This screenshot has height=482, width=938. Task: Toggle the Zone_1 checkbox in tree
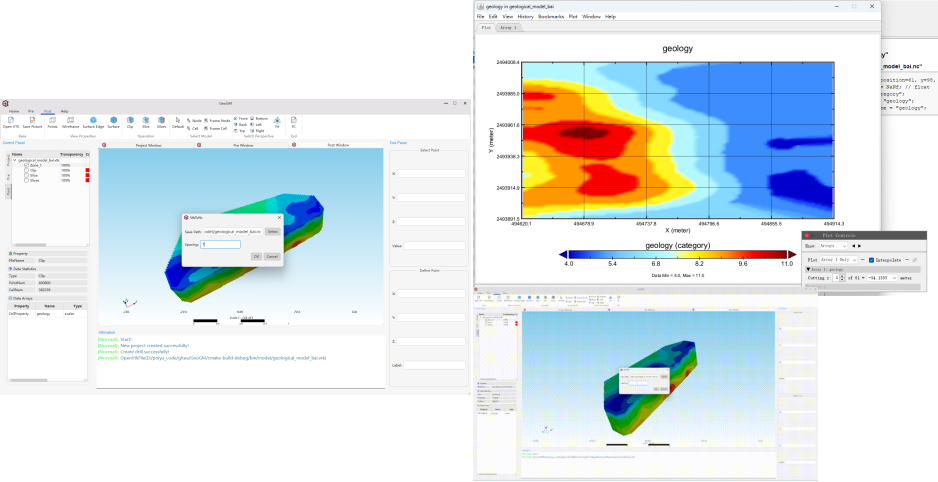26,165
